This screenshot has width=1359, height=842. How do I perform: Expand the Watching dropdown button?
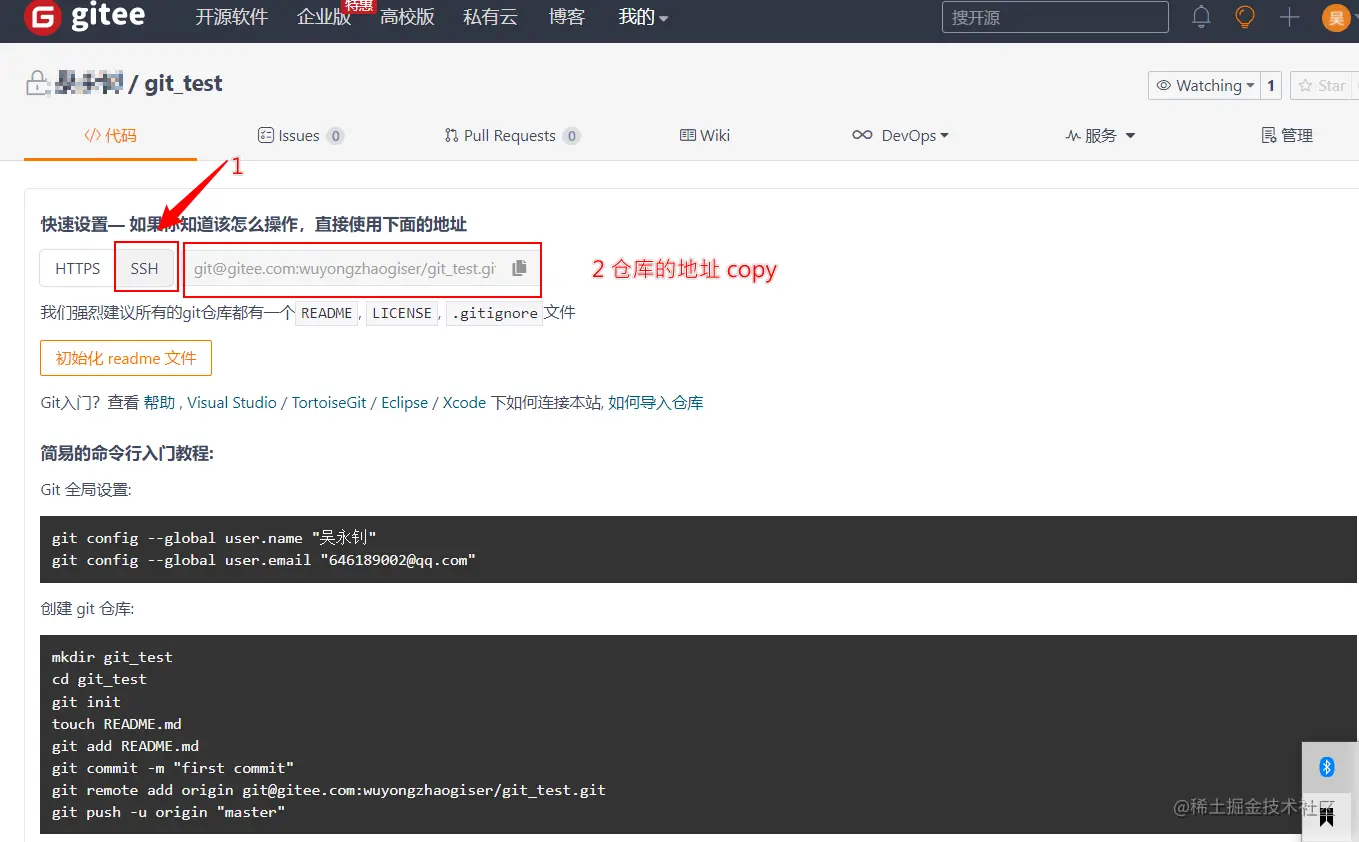[1203, 86]
